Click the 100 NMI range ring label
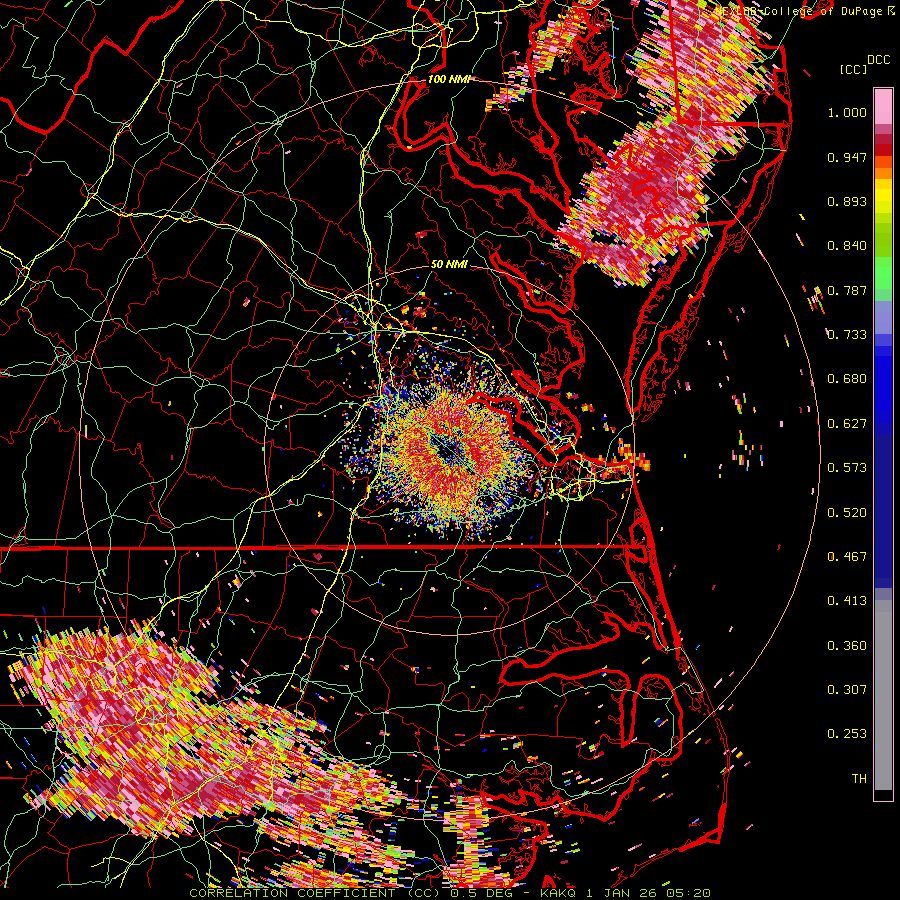Image resolution: width=900 pixels, height=900 pixels. click(x=449, y=79)
